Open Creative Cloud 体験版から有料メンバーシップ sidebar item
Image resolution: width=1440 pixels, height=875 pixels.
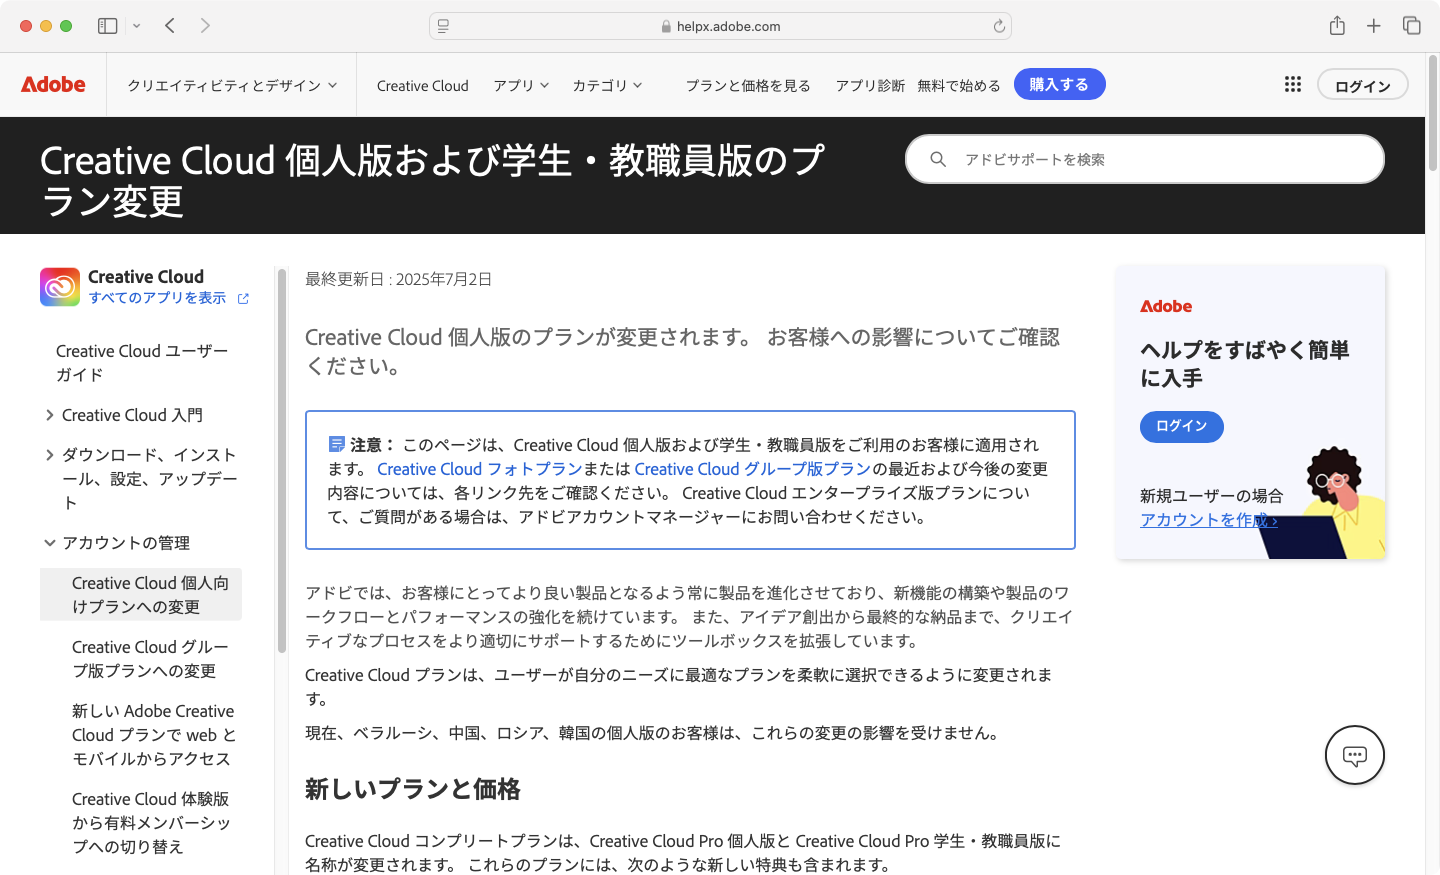point(151,823)
